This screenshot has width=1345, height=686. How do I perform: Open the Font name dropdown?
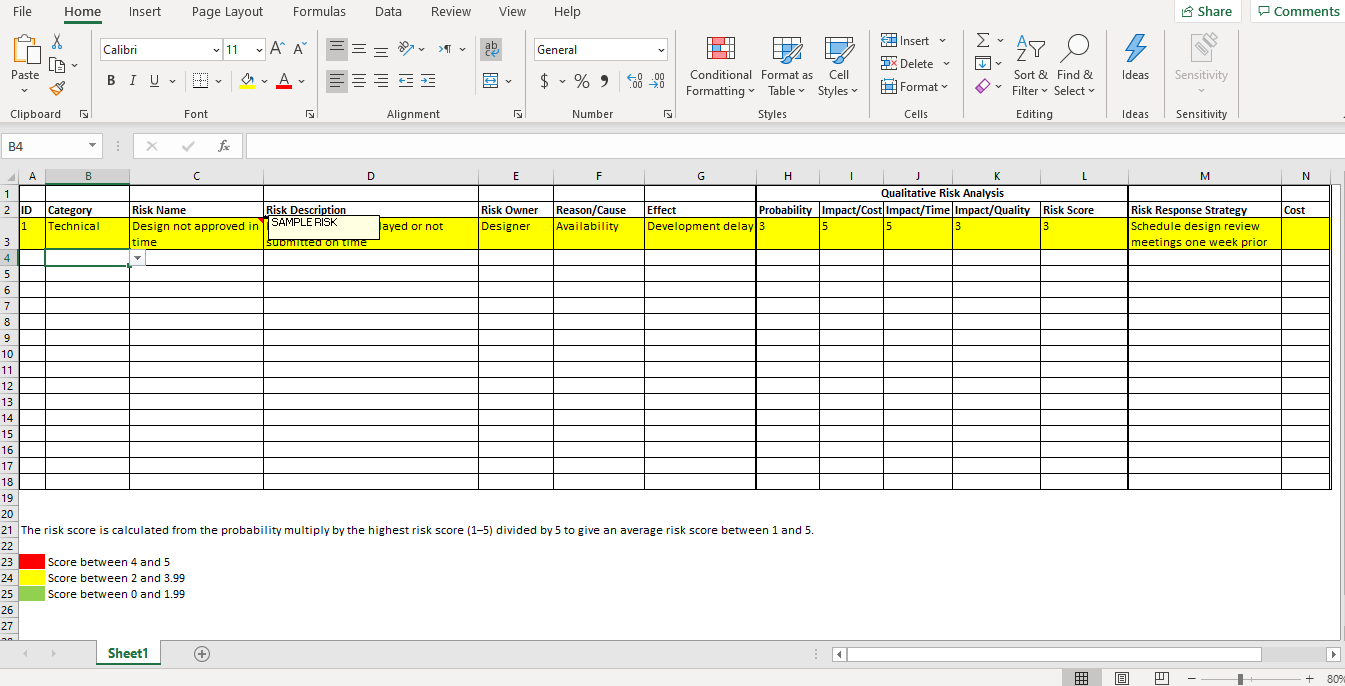tap(217, 49)
